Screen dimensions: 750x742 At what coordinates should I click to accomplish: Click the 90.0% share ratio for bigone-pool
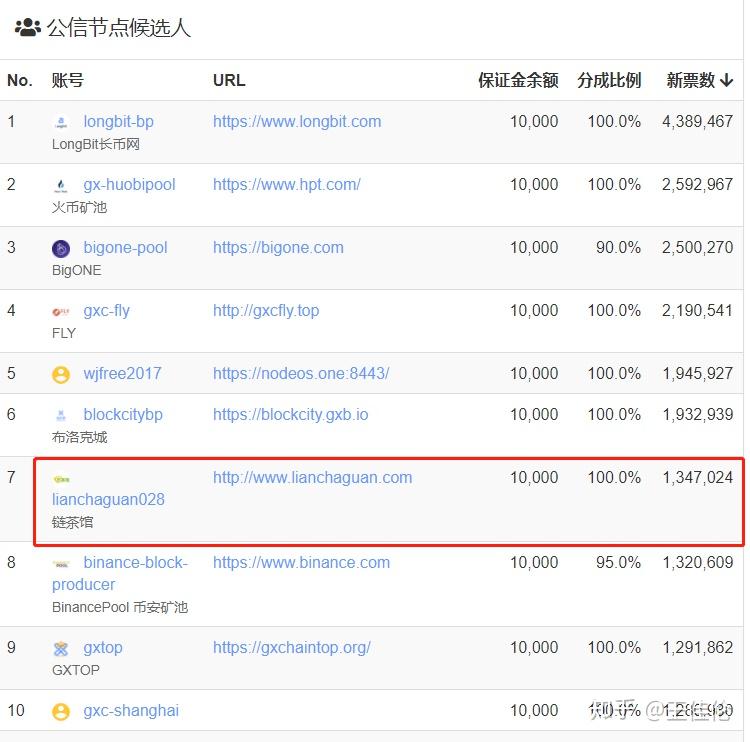click(x=618, y=248)
